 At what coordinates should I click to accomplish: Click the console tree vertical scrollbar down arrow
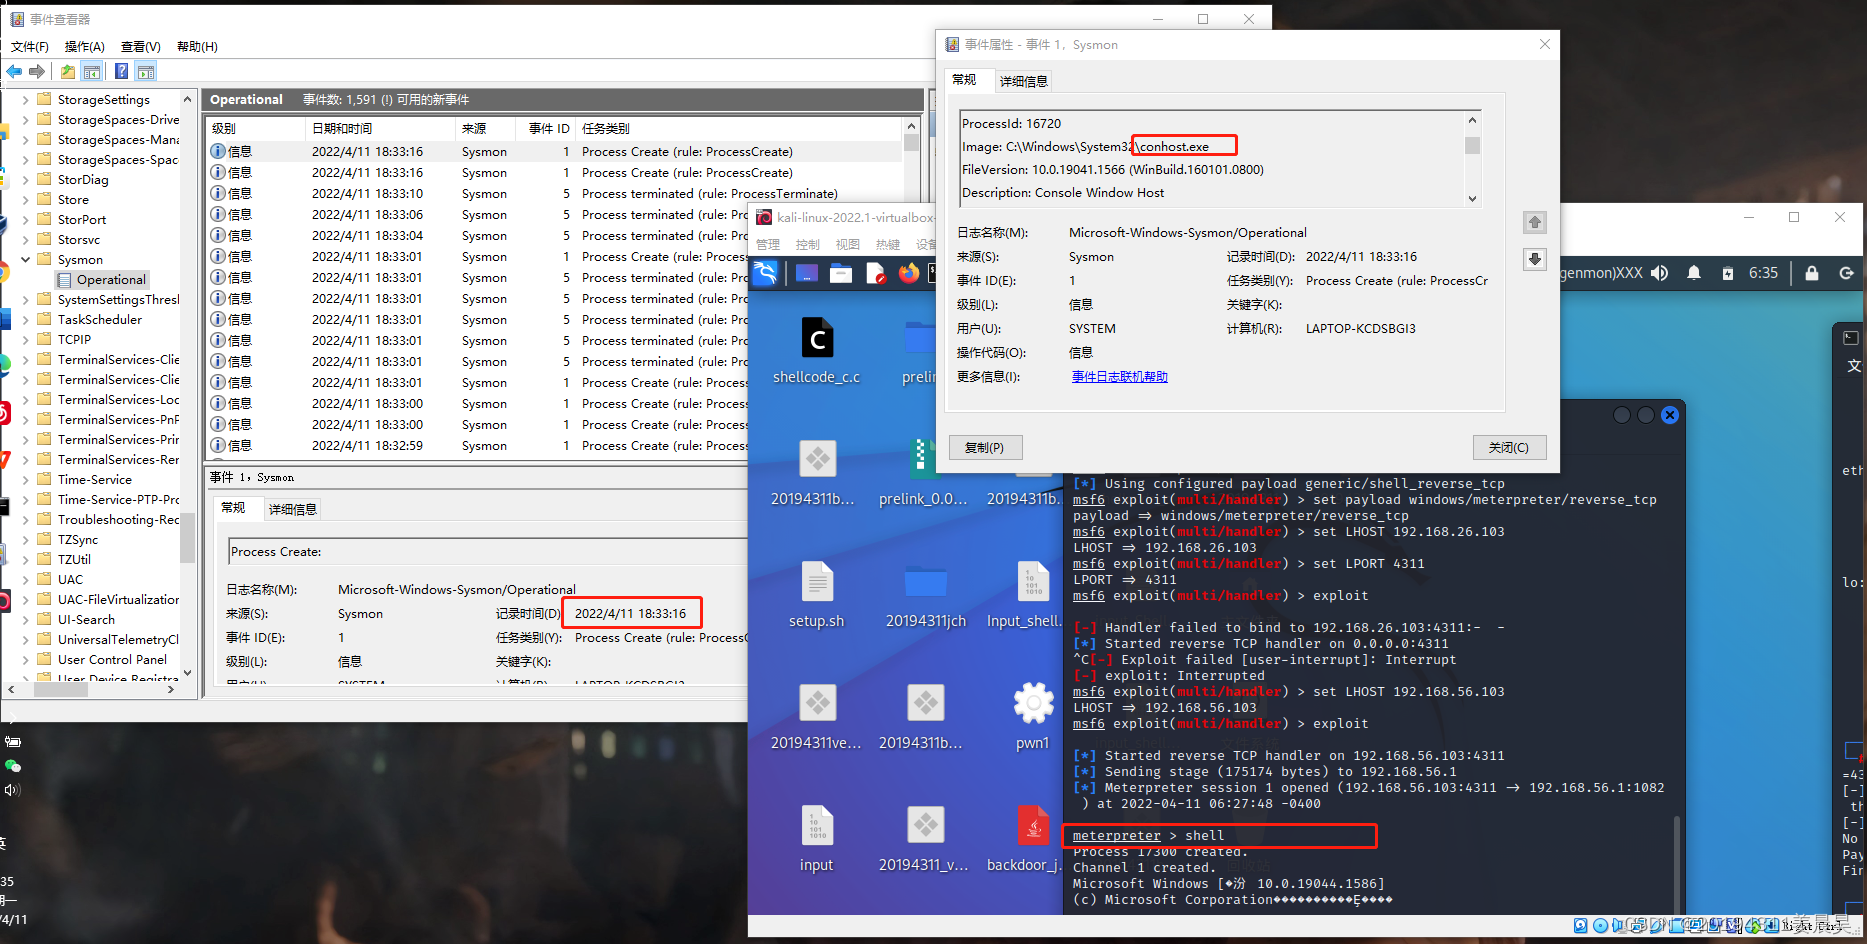coord(187,674)
